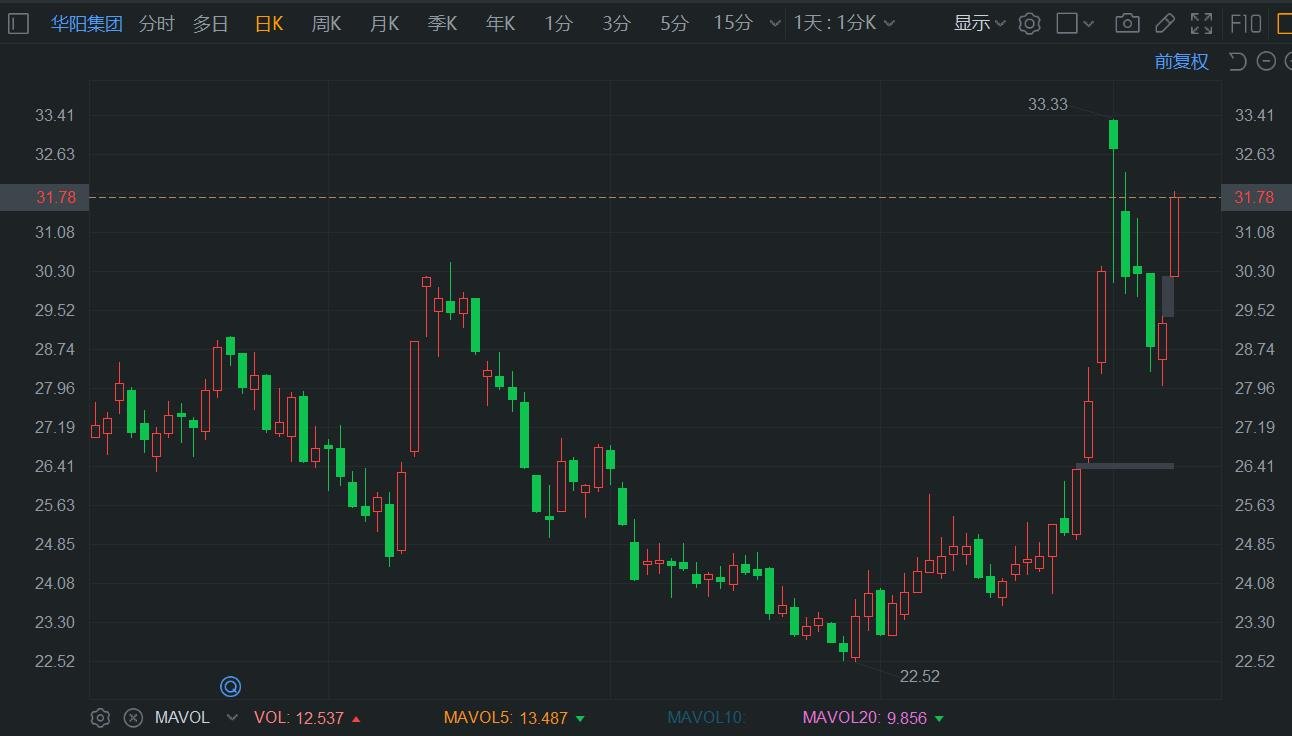
Task: Click the 华阳集团 stock name
Action: [x=87, y=24]
